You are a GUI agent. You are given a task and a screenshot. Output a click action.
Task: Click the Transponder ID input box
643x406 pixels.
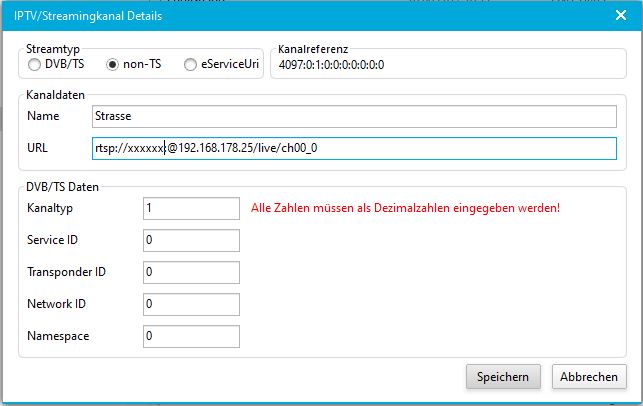(192, 272)
